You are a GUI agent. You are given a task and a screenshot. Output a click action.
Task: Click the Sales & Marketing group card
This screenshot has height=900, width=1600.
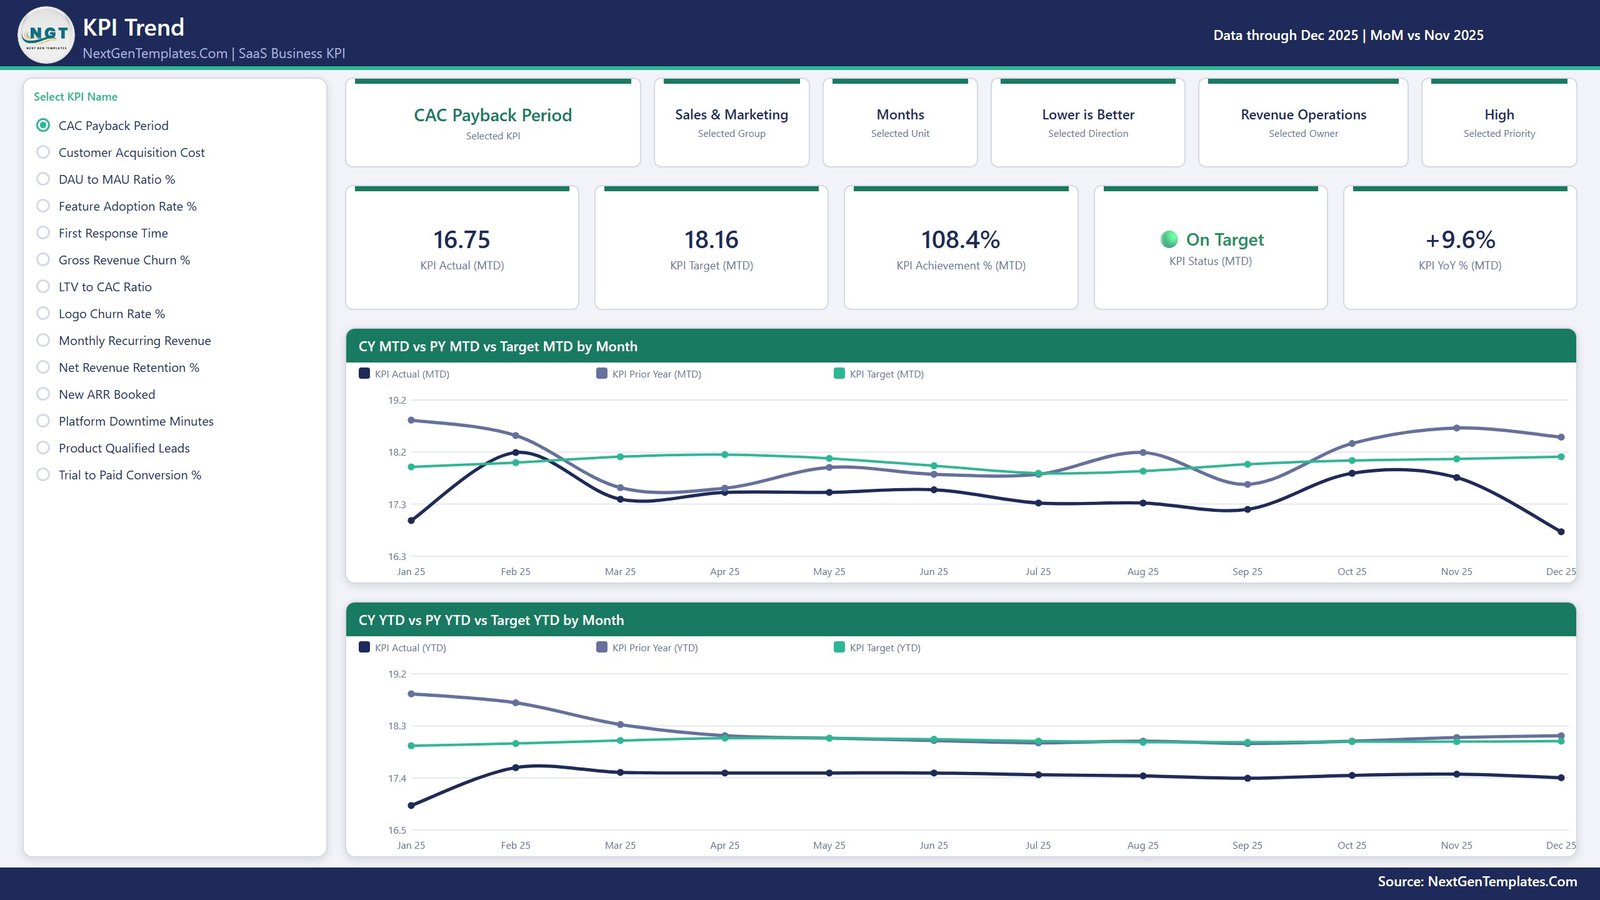(732, 123)
